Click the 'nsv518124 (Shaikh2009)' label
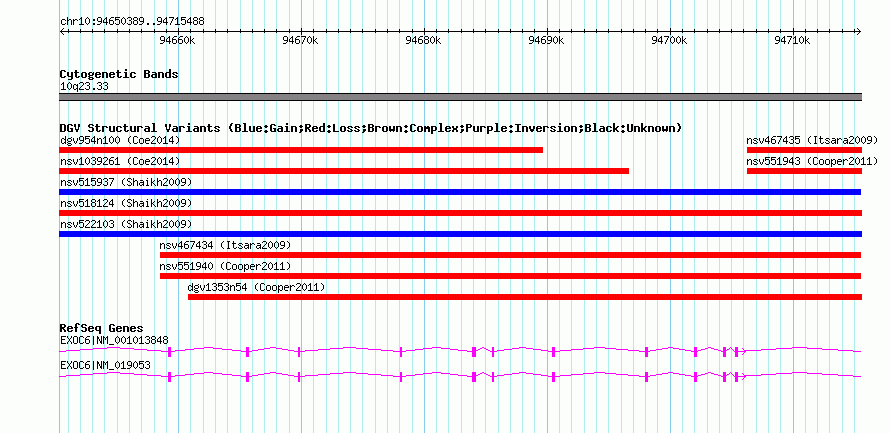 point(126,203)
